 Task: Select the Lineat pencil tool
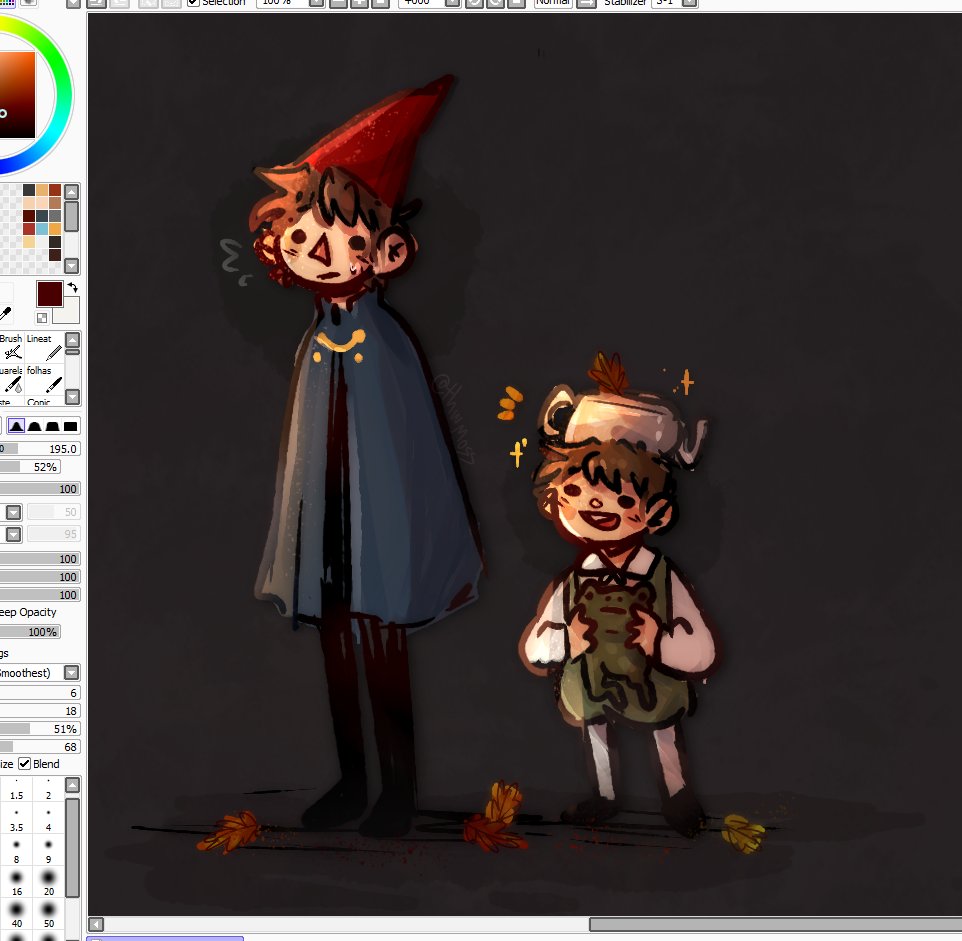[44, 347]
